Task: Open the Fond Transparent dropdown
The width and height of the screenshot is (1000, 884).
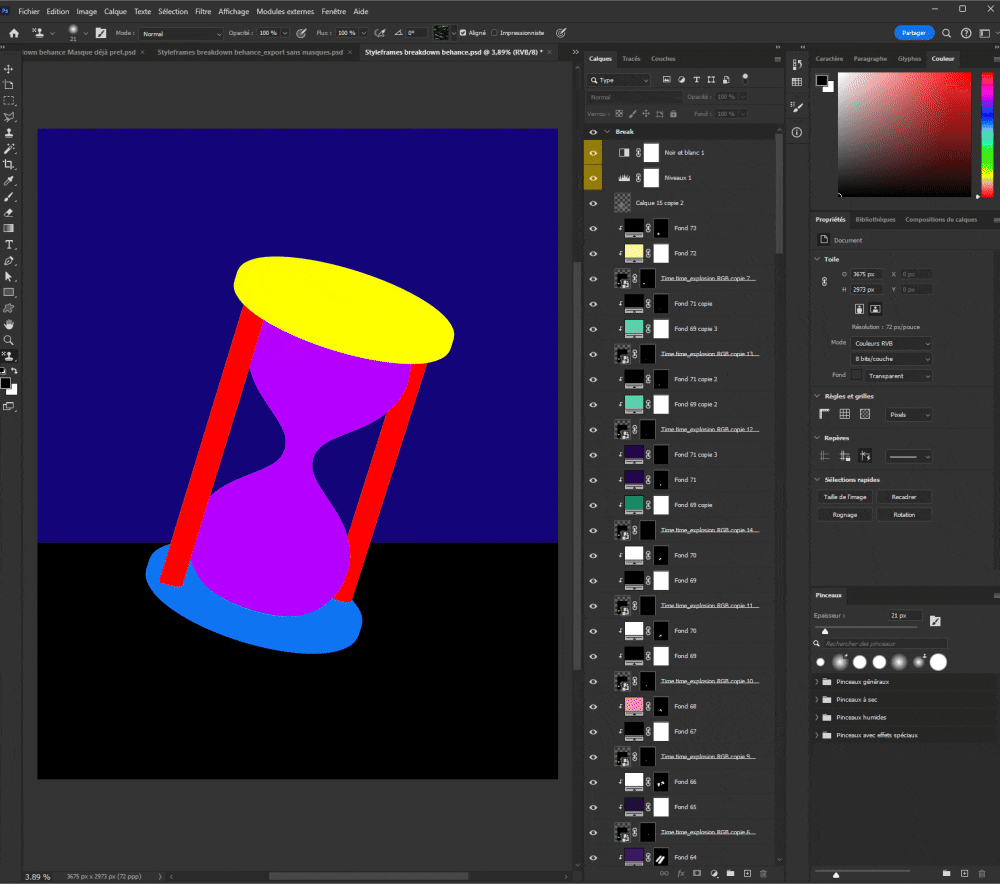Action: 898,376
